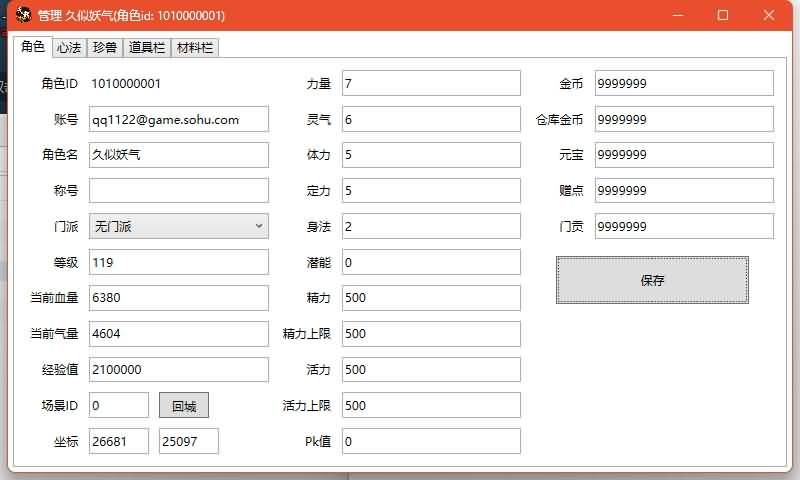Click the 仓库金币 input field
This screenshot has height=480, width=800.
684,119
